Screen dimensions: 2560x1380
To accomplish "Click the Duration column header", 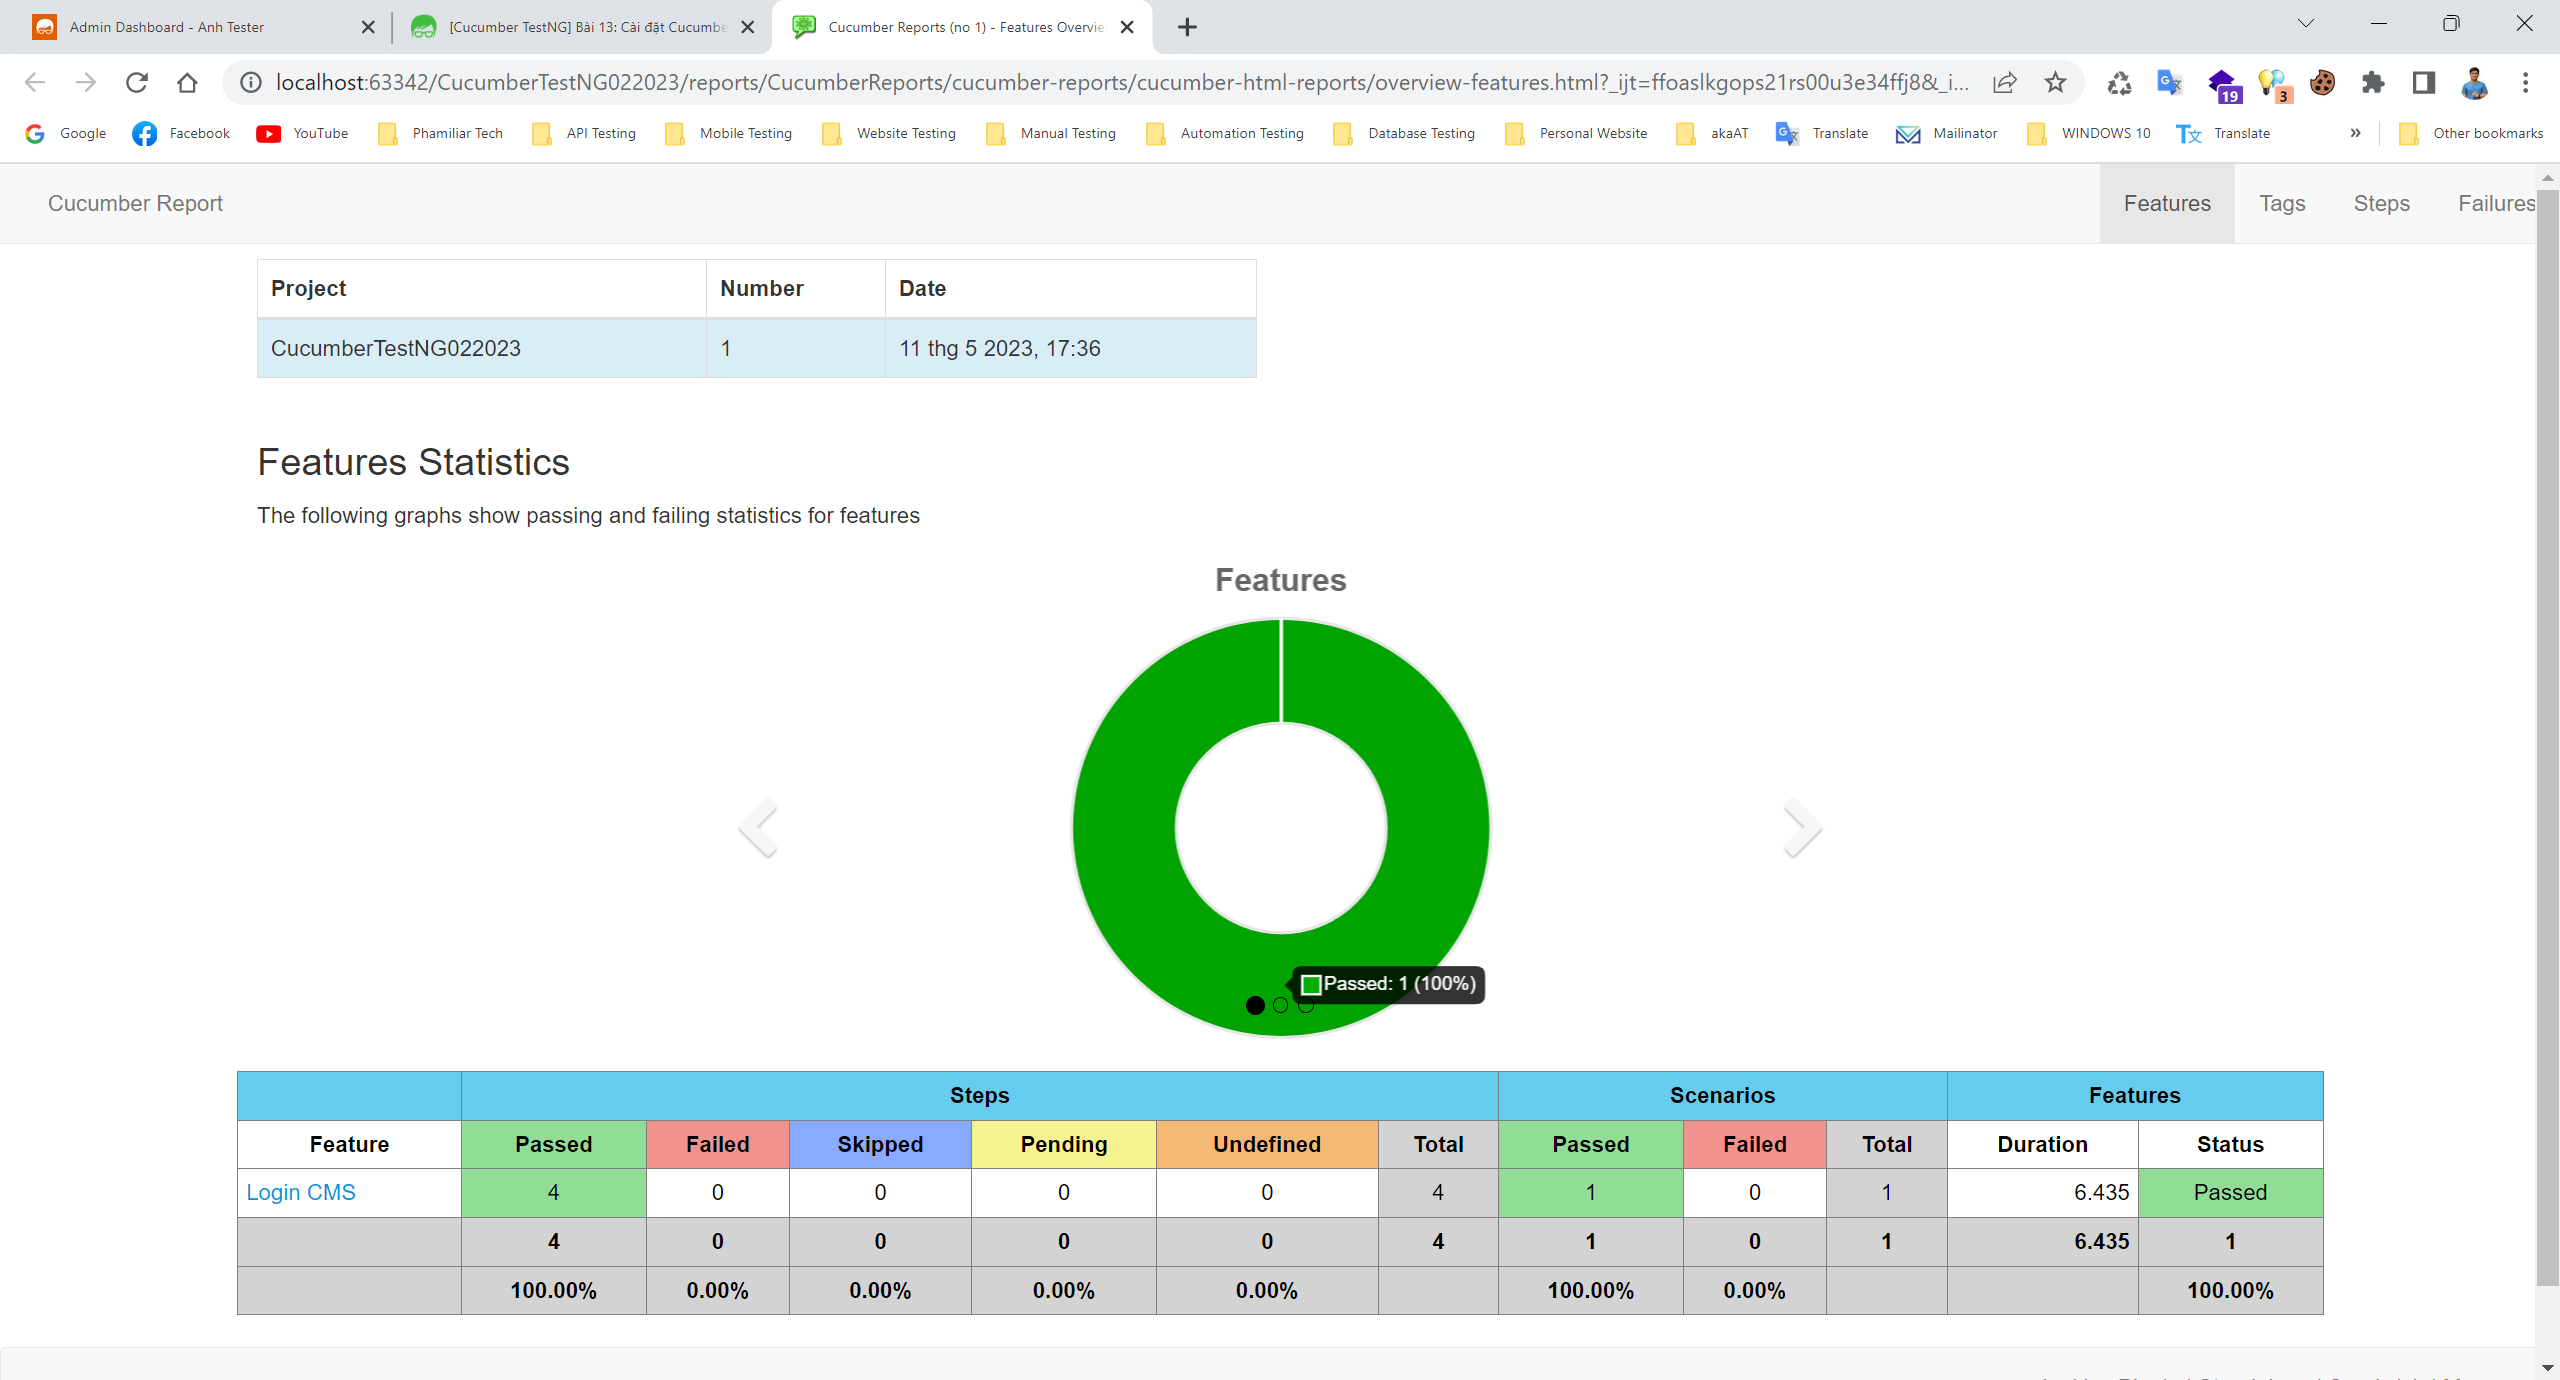I will (x=2042, y=1144).
